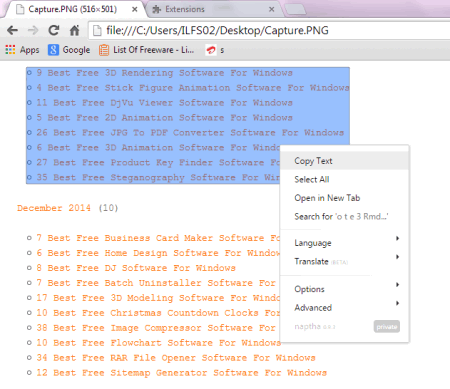Reload the page with the refresh icon
Screen dimensions: 450x389
click(x=54, y=31)
